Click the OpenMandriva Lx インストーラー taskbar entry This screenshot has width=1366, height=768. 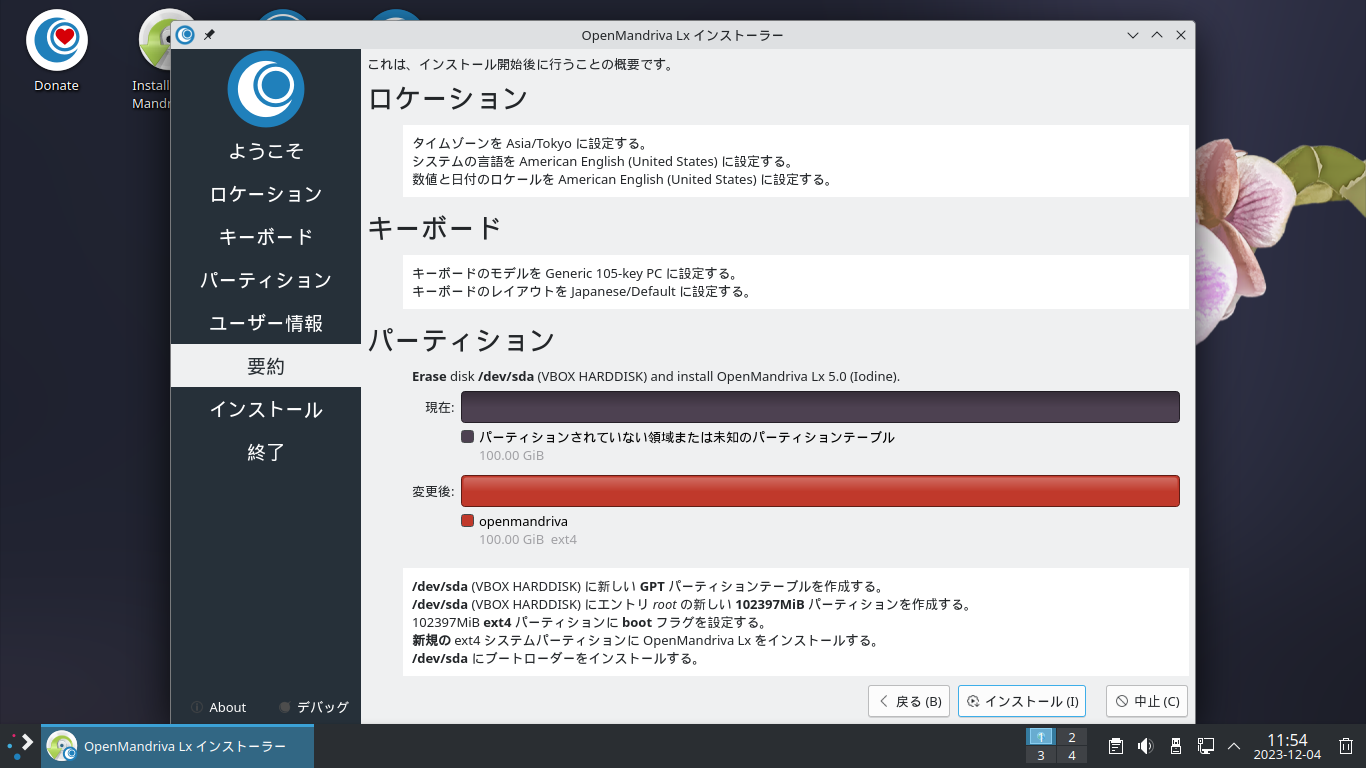[x=177, y=746]
